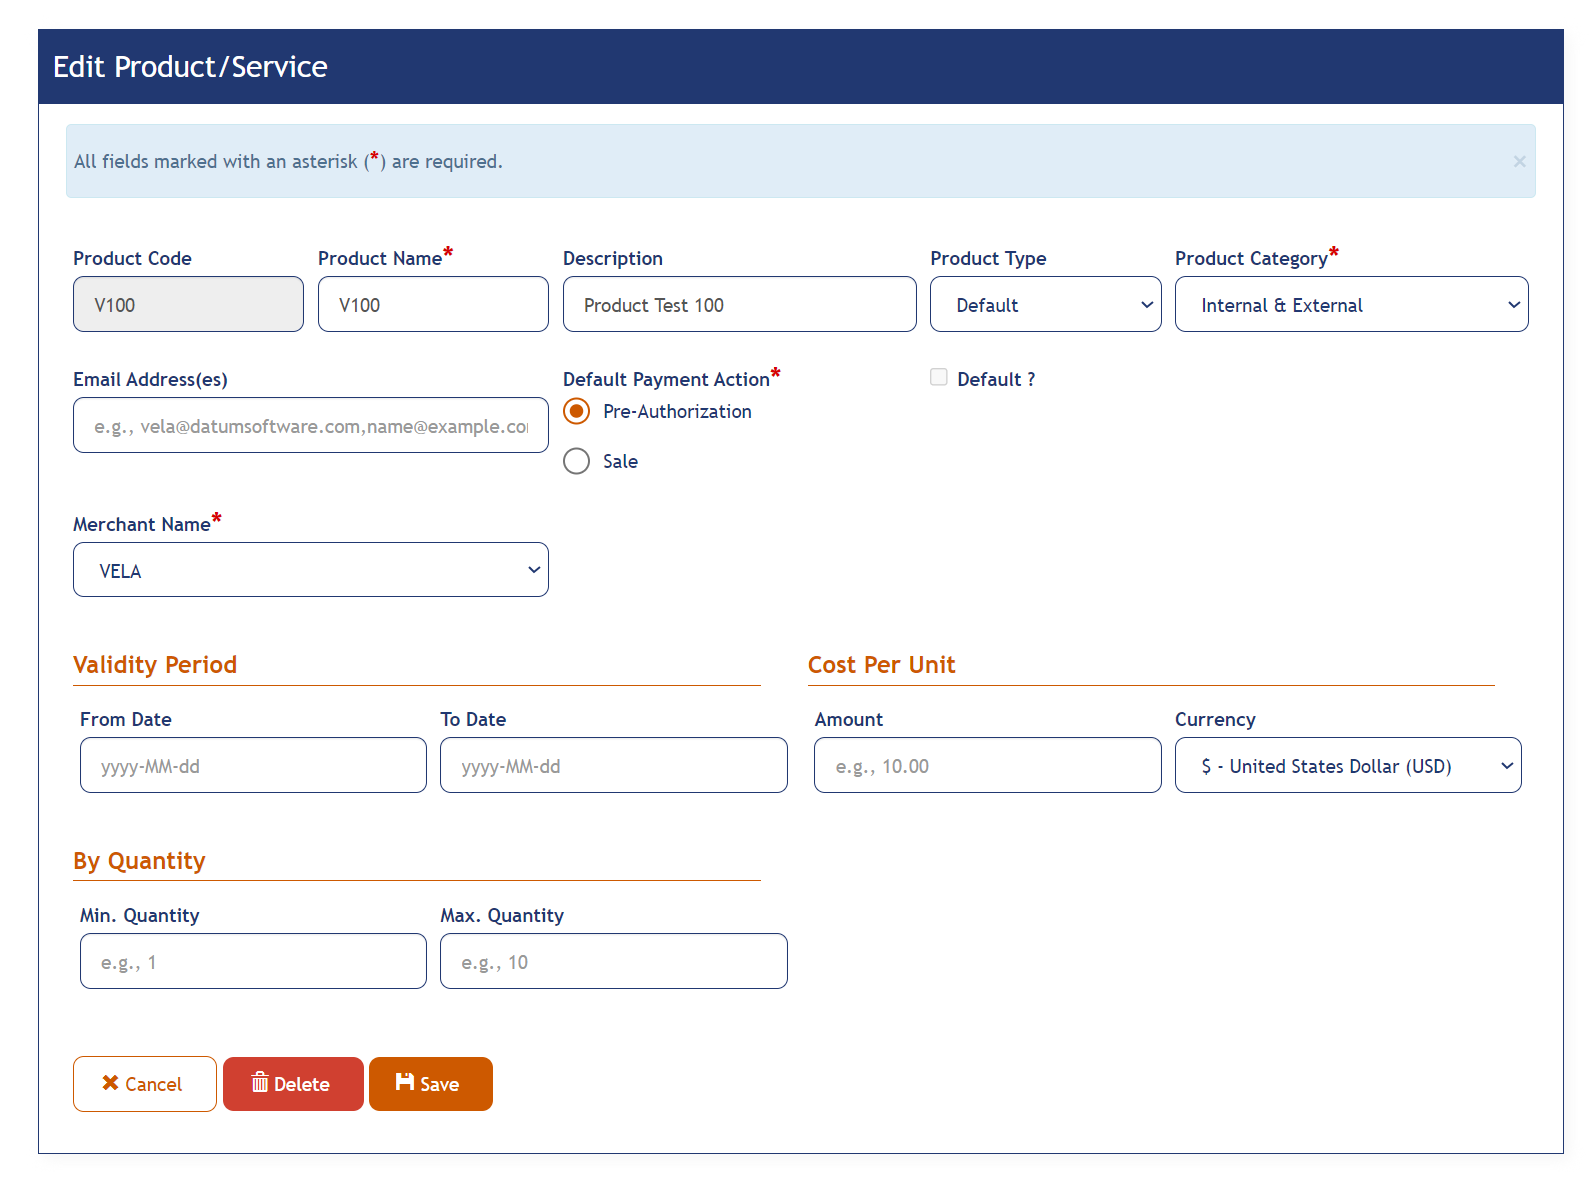Select the Sale payment action radio
Viewport: 1589px width, 1184px height.
tap(577, 461)
